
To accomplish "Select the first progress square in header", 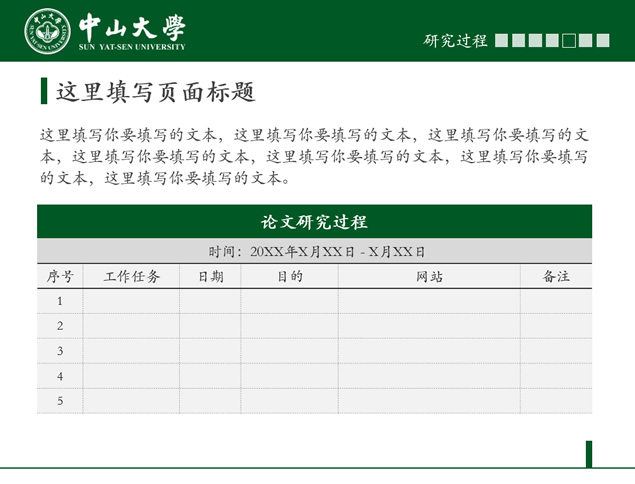I will [501, 41].
